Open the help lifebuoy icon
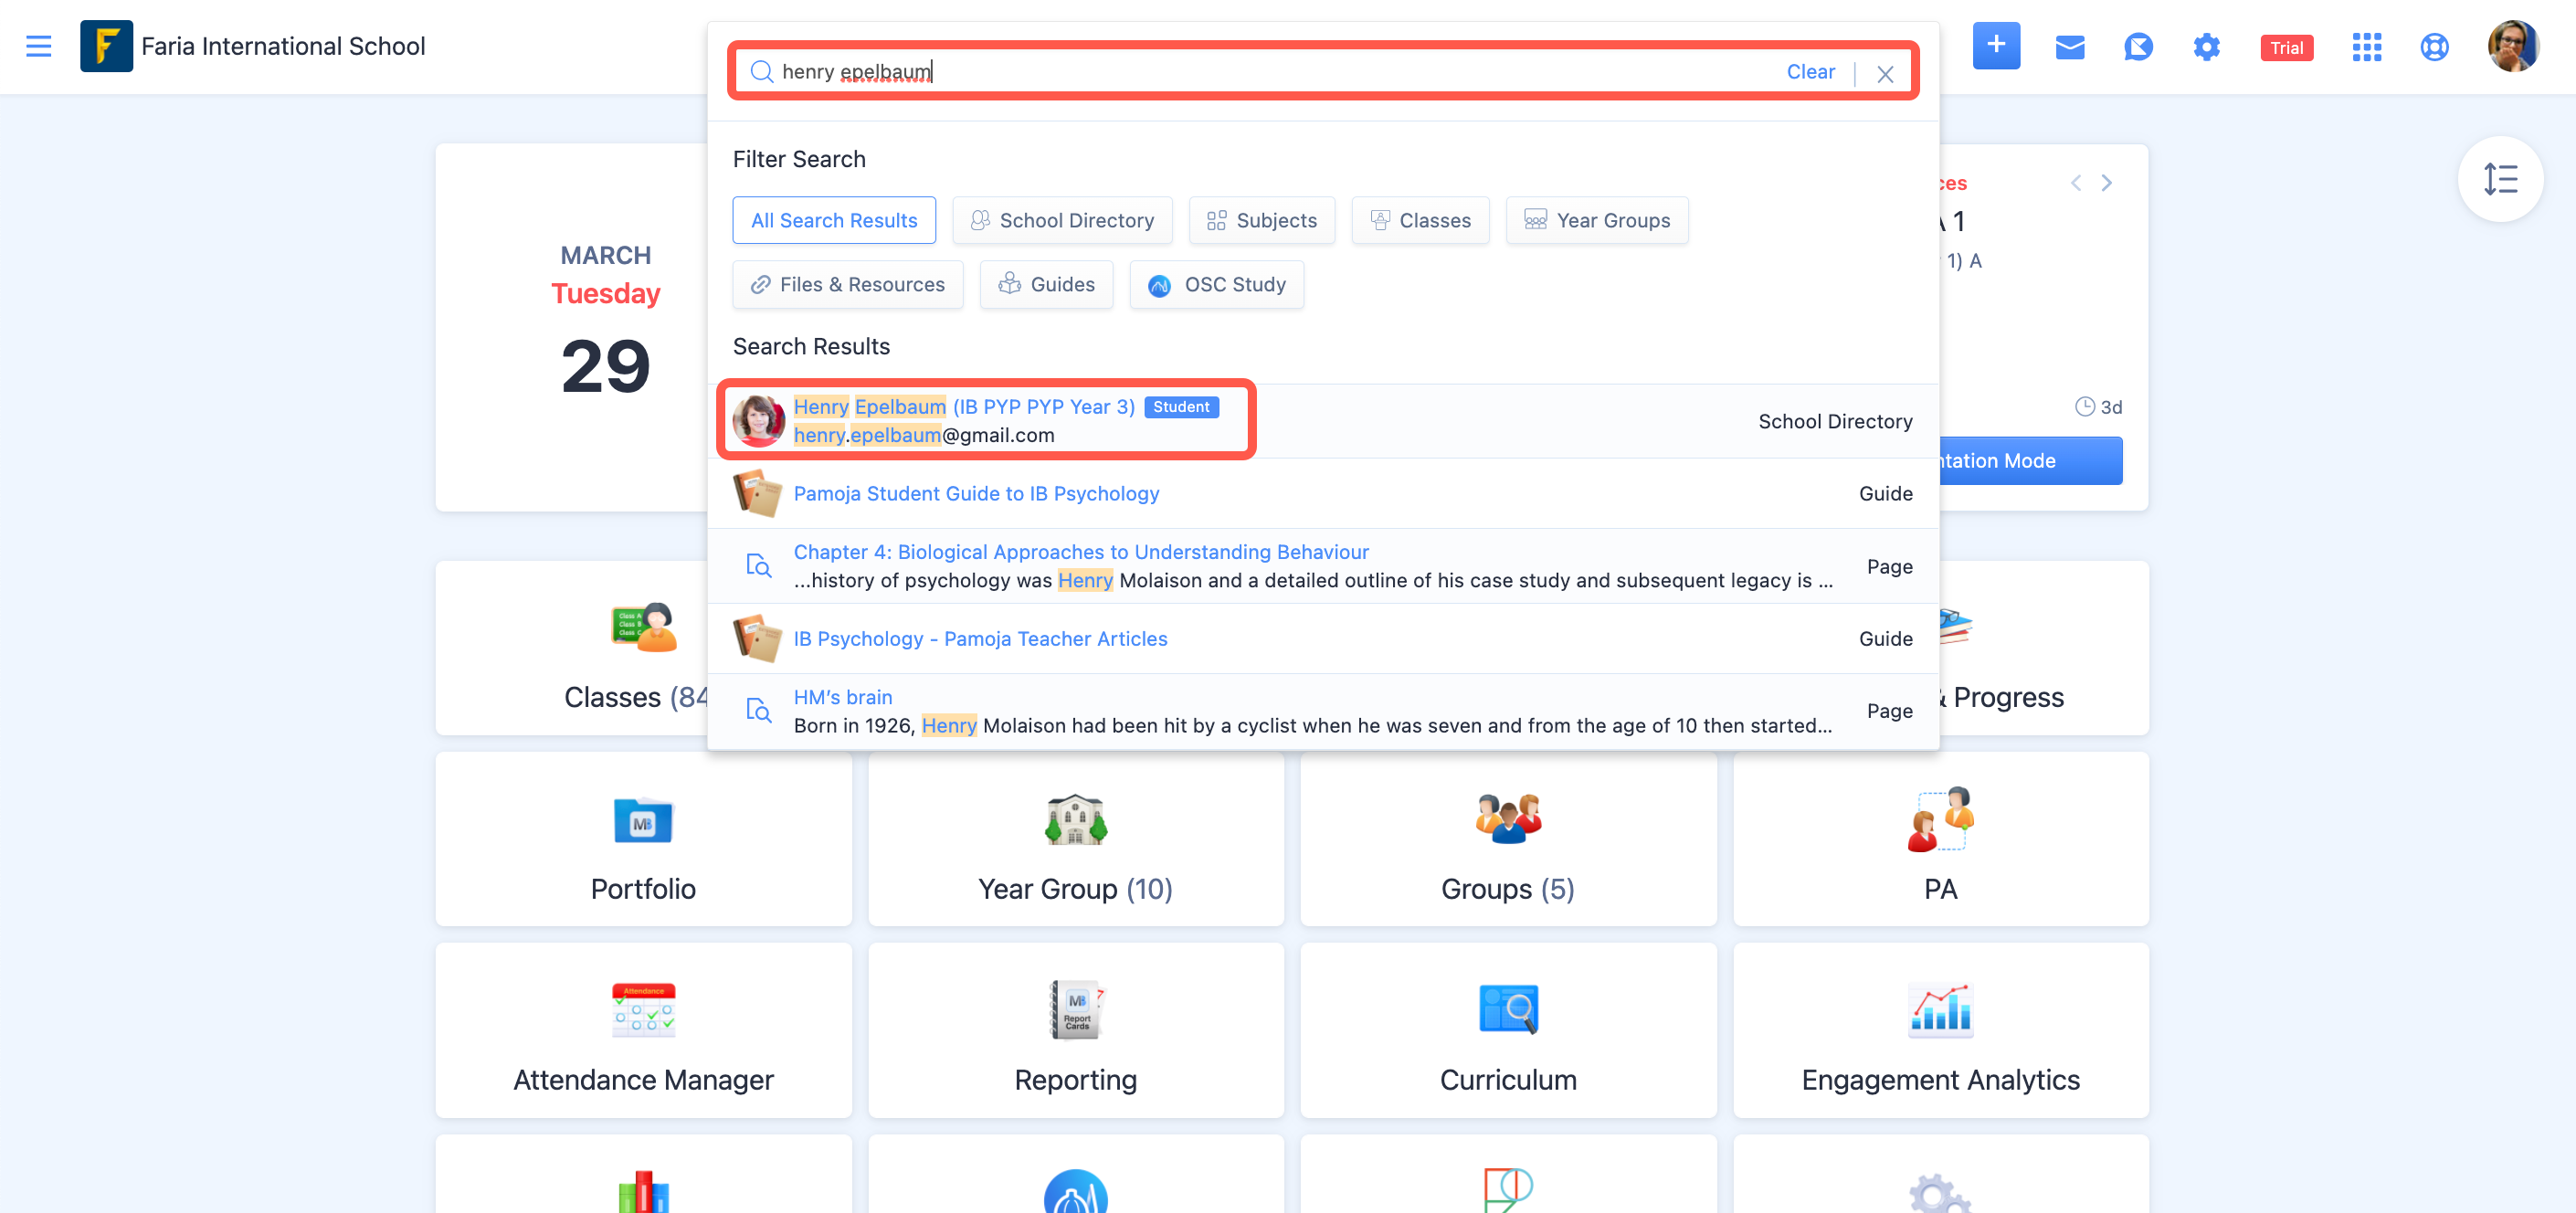 tap(2434, 47)
